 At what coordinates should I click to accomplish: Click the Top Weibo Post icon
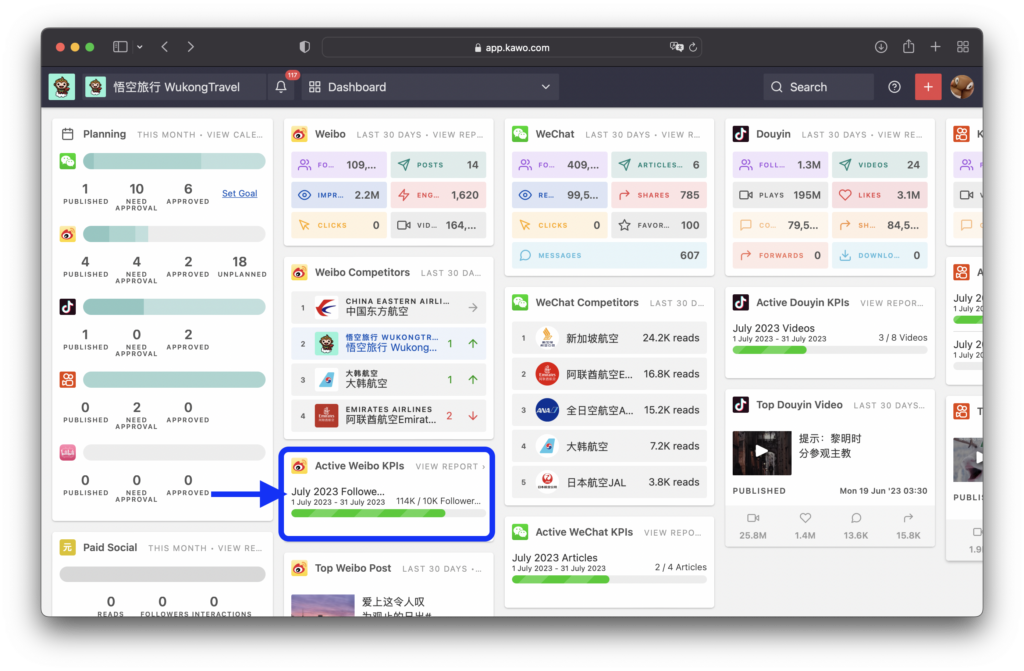tap(299, 568)
